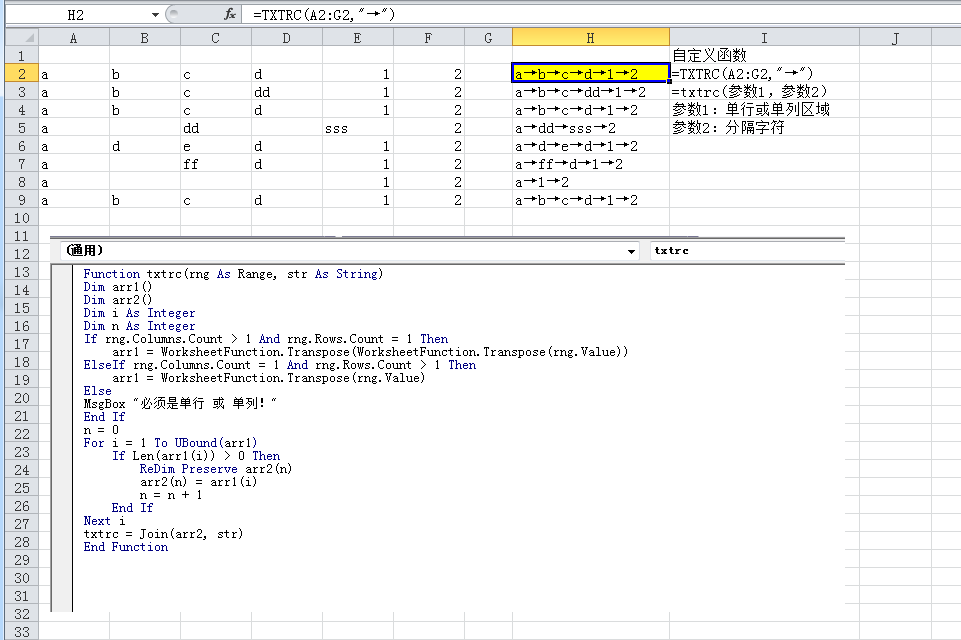Click the code line Dim n As Integer

click(139, 326)
